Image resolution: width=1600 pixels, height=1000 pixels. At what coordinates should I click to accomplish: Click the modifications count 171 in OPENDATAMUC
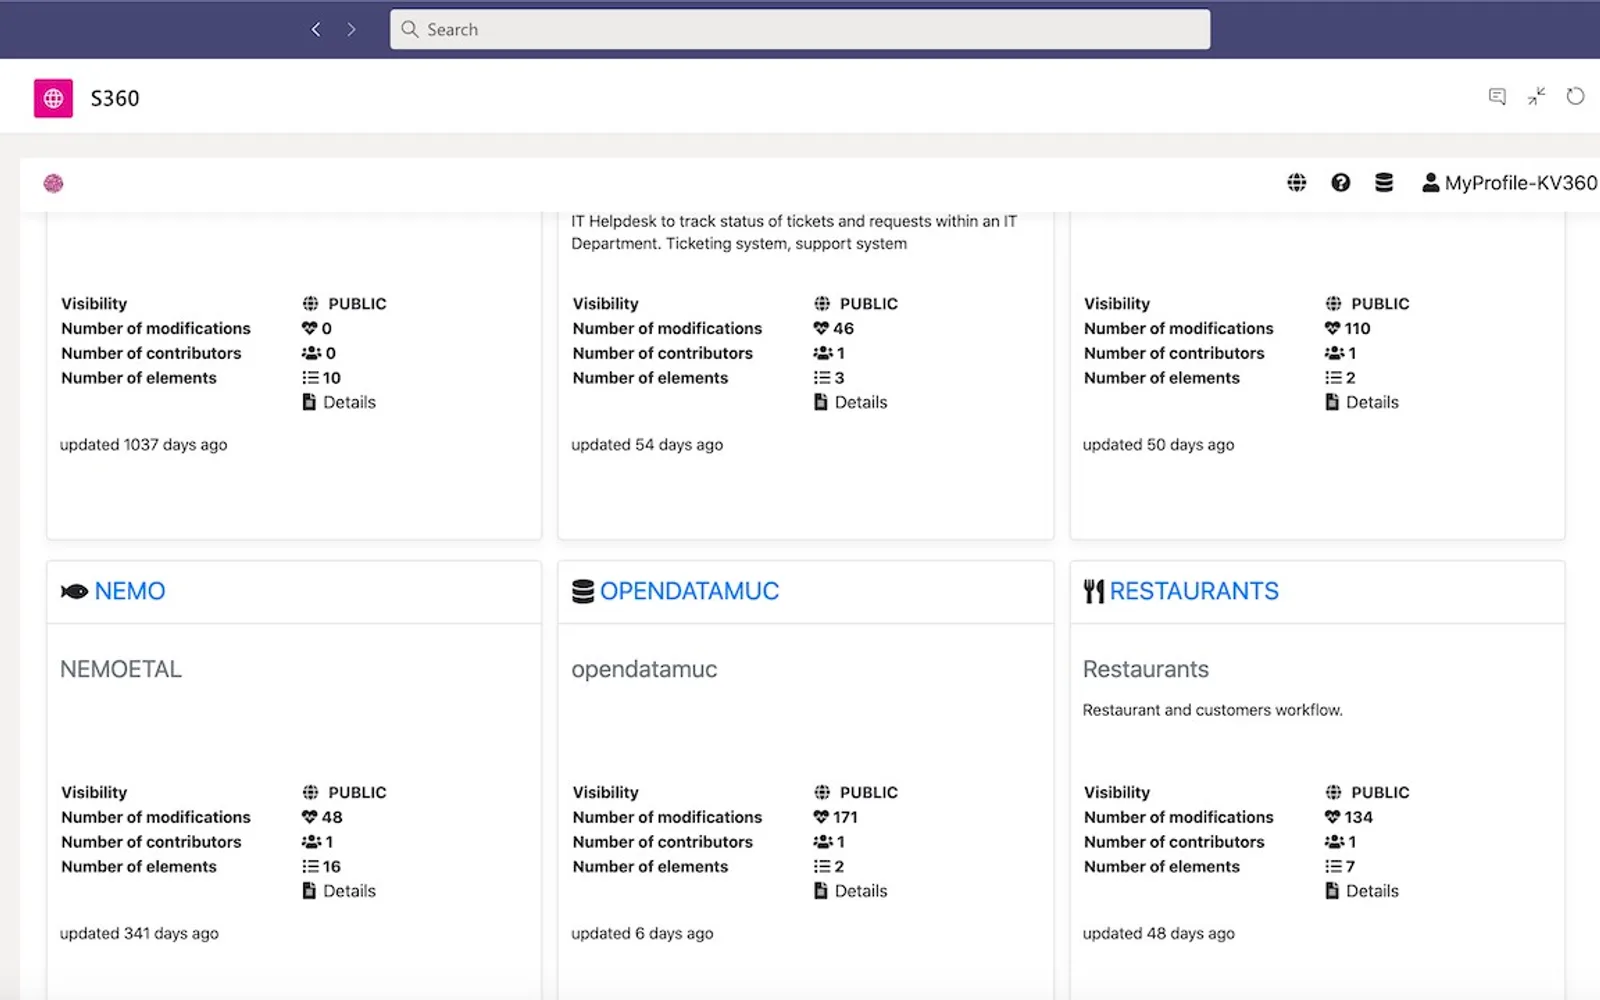[845, 817]
